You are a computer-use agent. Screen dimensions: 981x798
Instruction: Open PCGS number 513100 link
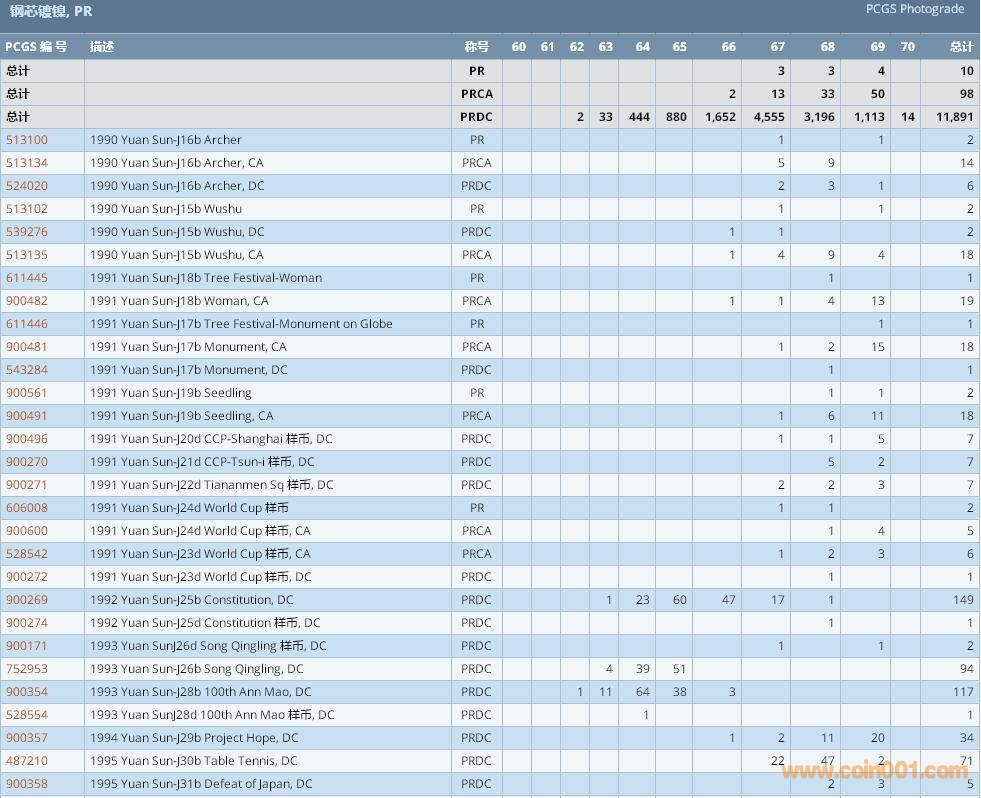[27, 140]
